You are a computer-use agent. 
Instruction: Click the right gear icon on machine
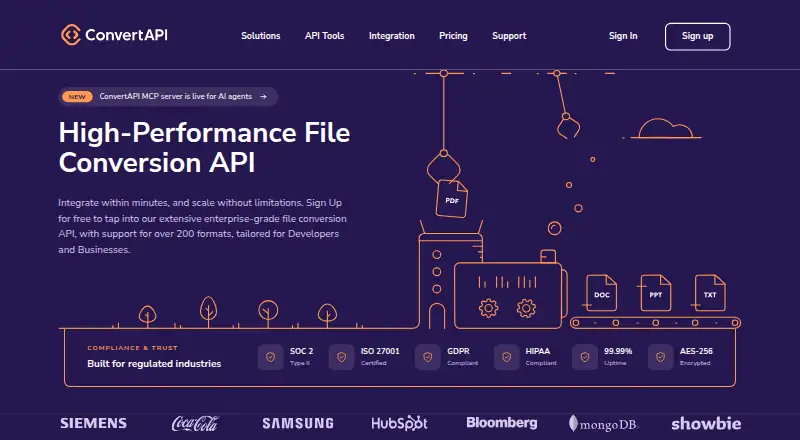coord(526,308)
